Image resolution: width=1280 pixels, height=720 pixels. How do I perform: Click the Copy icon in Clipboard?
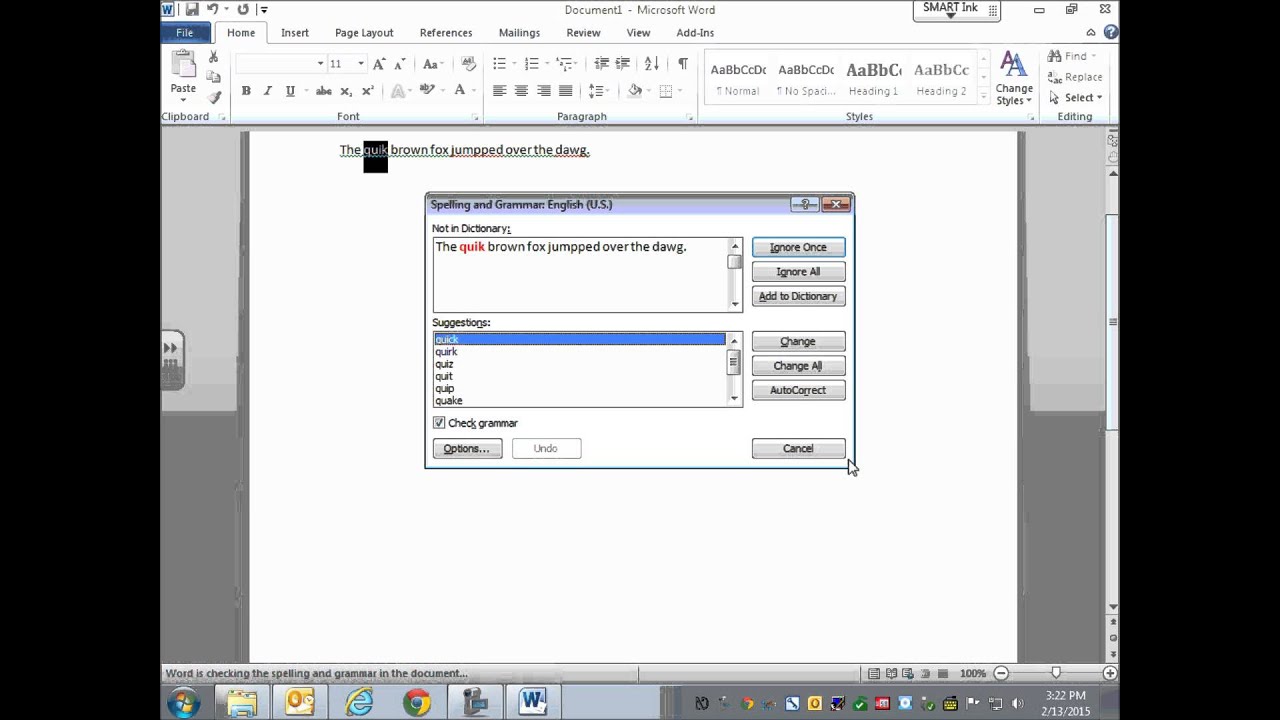[x=213, y=77]
